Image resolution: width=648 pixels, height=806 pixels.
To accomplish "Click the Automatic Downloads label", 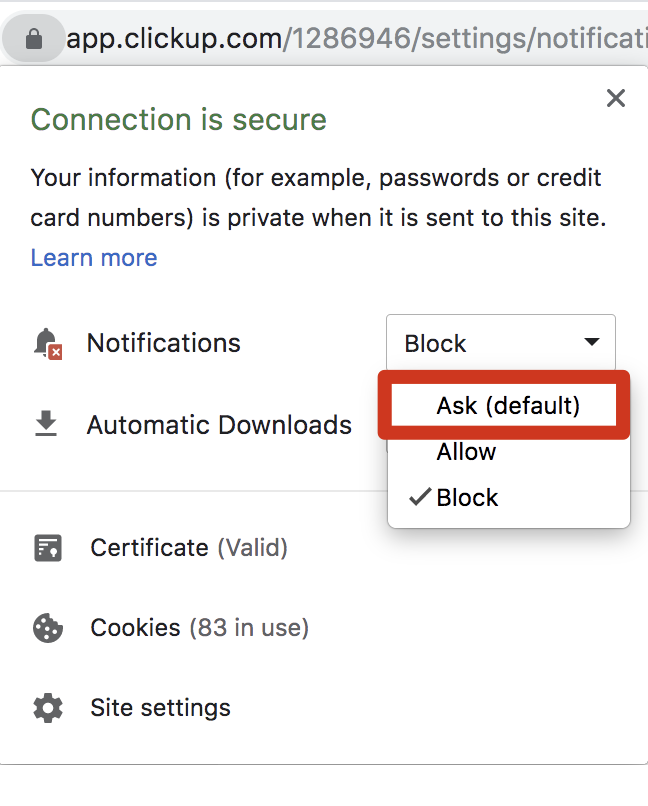I will click(219, 425).
